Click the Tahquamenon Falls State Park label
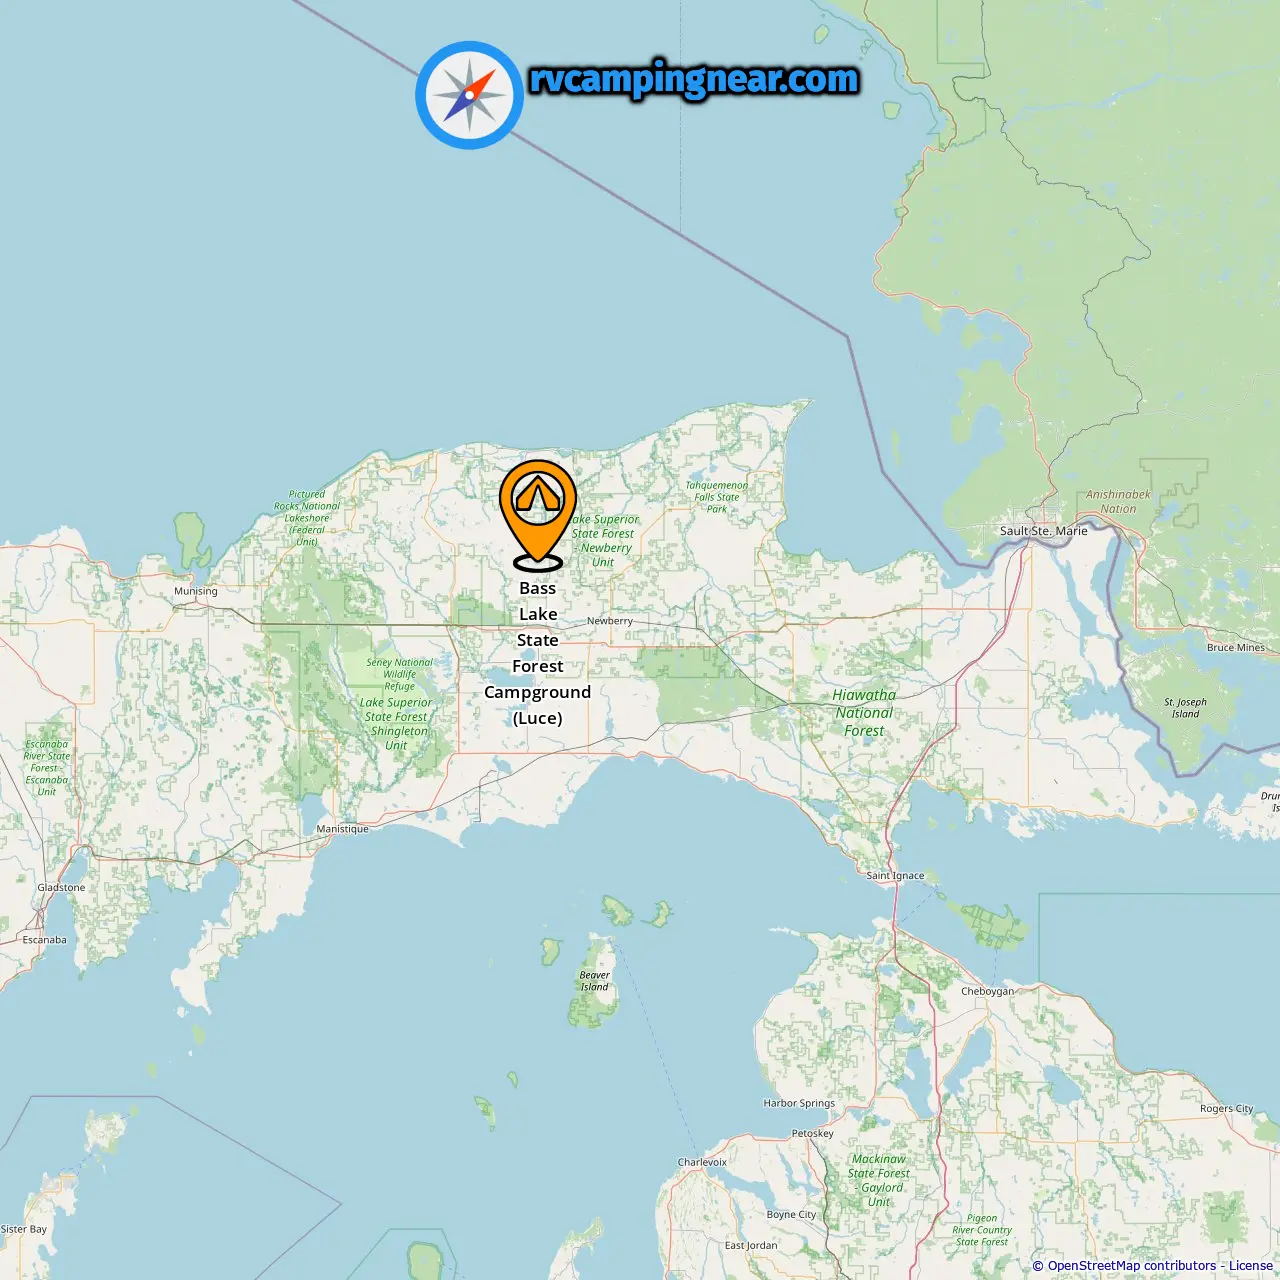The image size is (1280, 1280). tap(716, 497)
